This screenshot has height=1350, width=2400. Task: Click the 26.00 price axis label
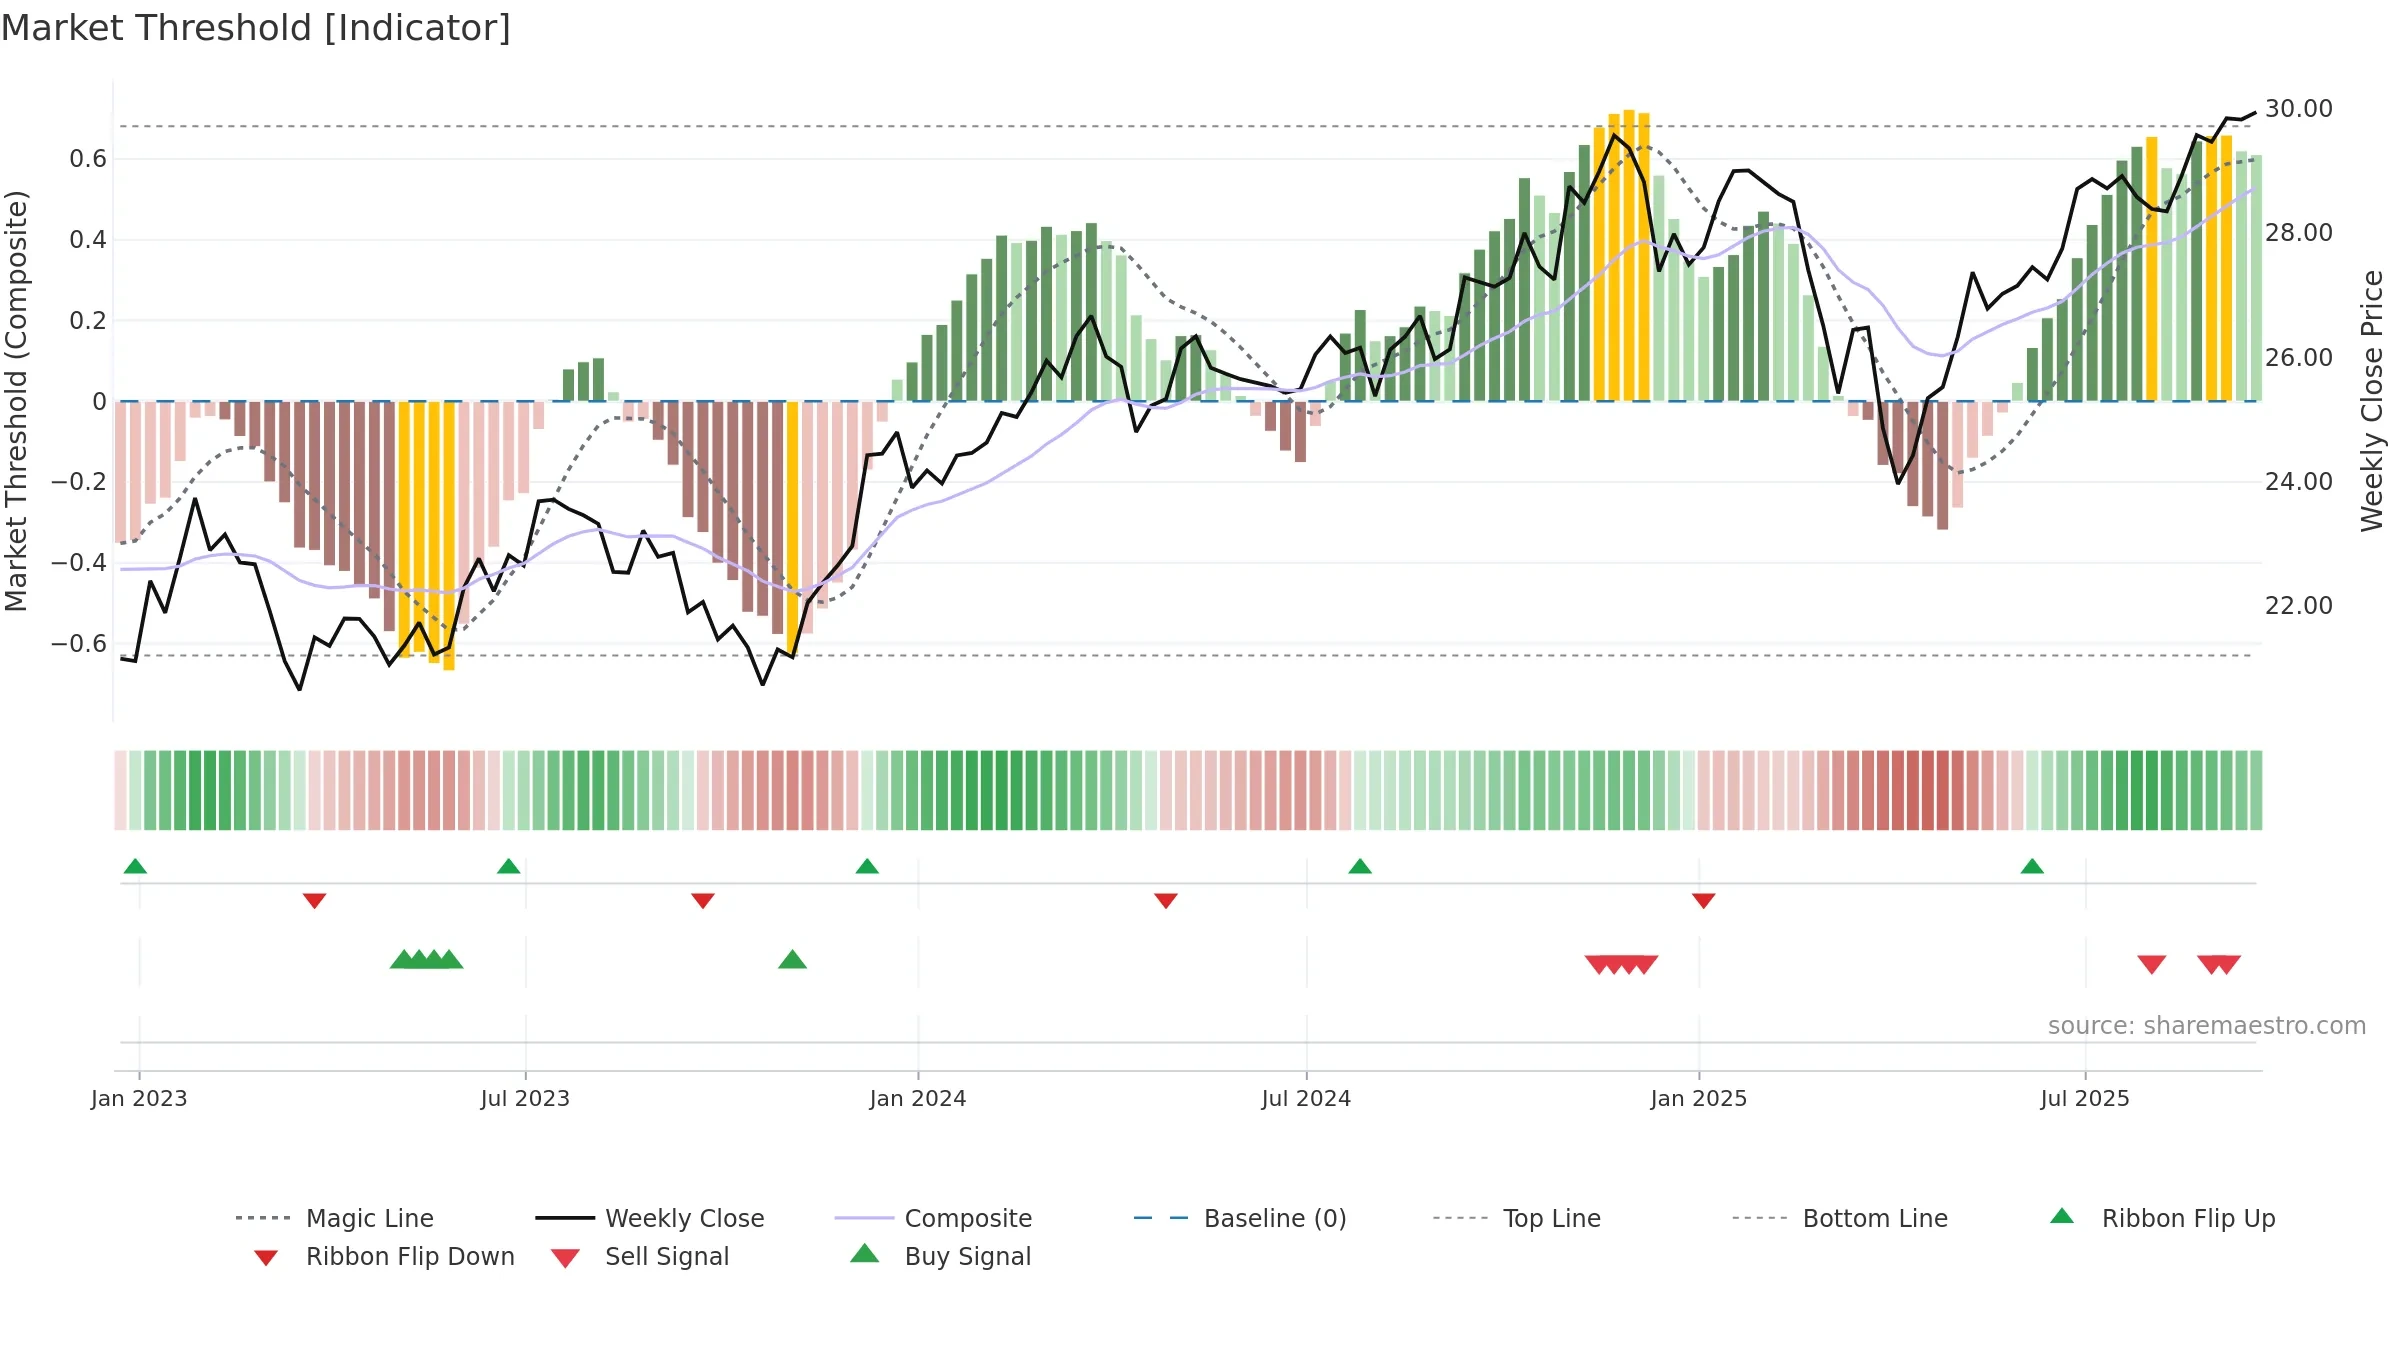click(x=2299, y=358)
